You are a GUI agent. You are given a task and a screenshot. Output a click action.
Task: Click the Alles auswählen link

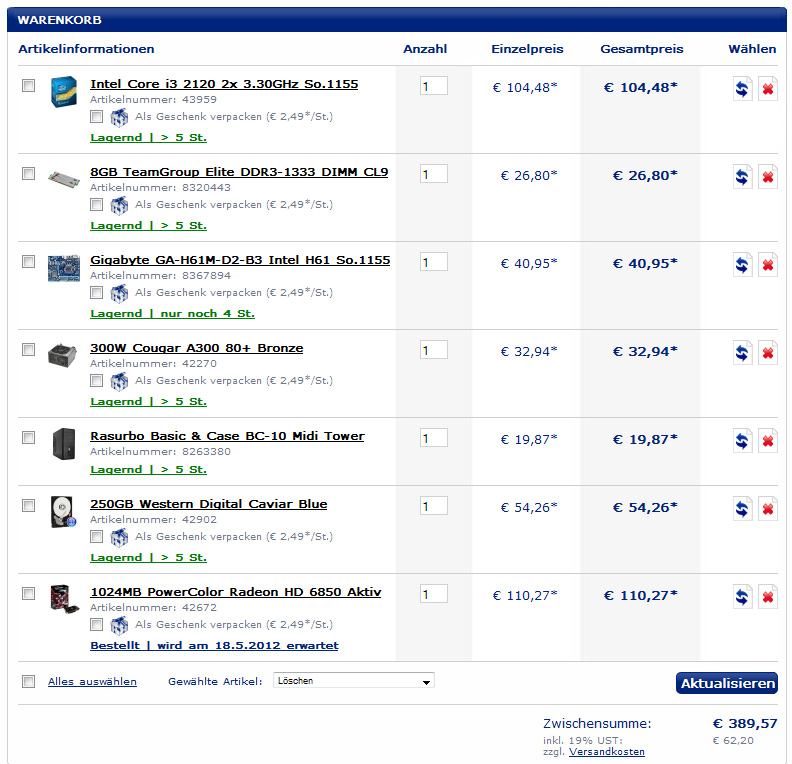pos(92,682)
